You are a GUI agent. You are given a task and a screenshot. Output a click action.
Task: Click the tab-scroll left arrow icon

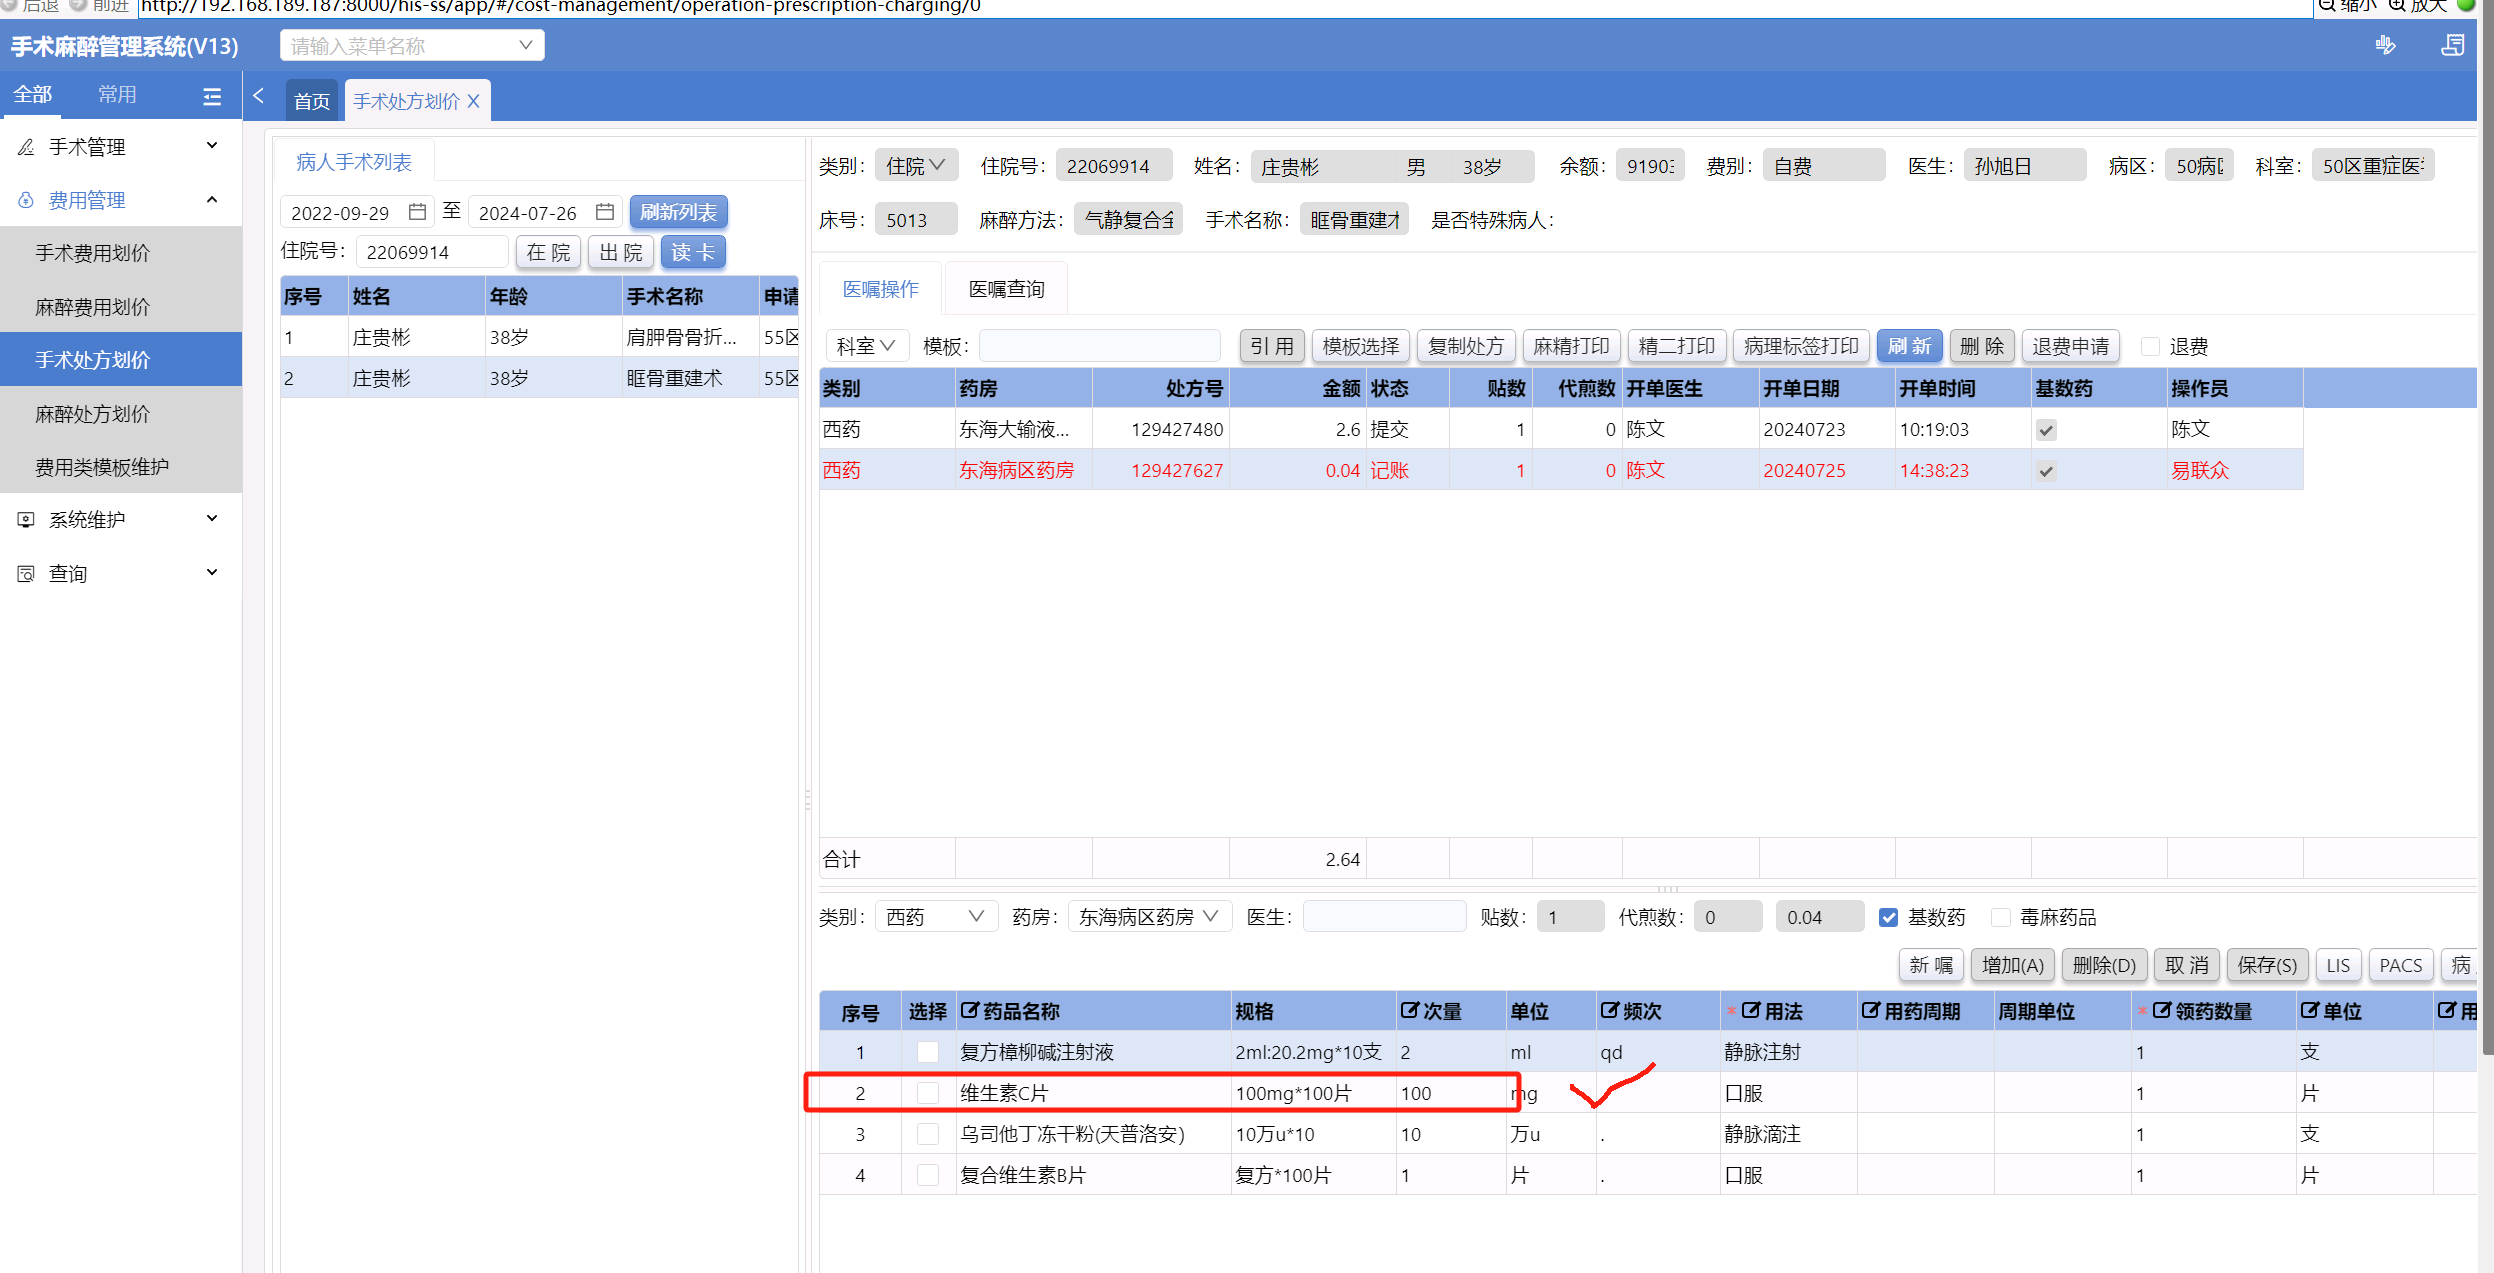pos(259,96)
